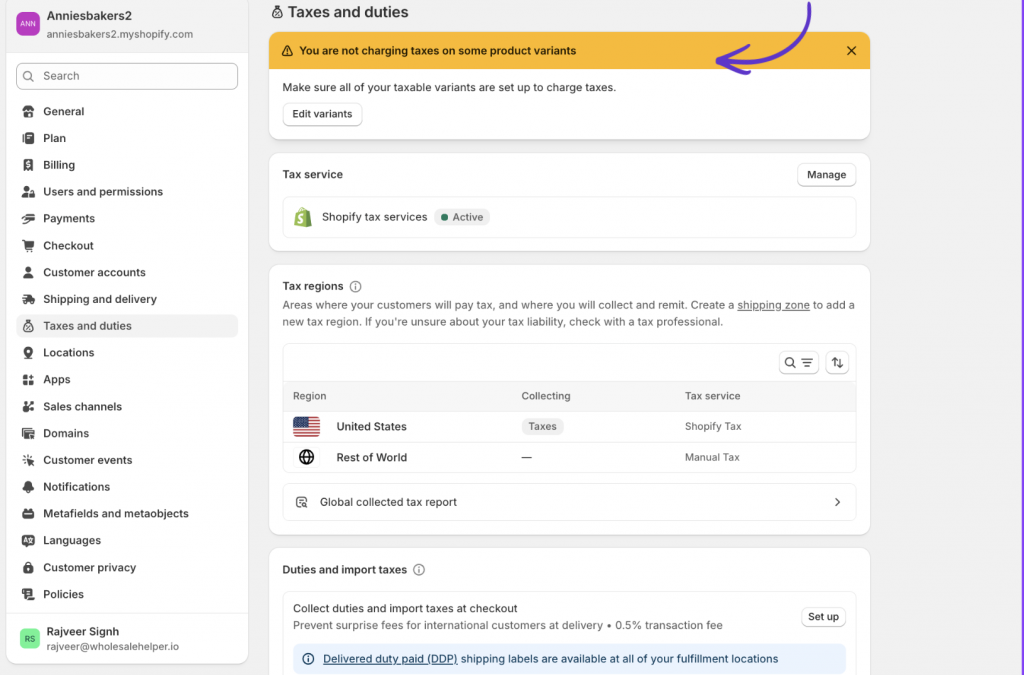
Task: Click rajveer@wholesalehelper.io email
Action: 112,647
